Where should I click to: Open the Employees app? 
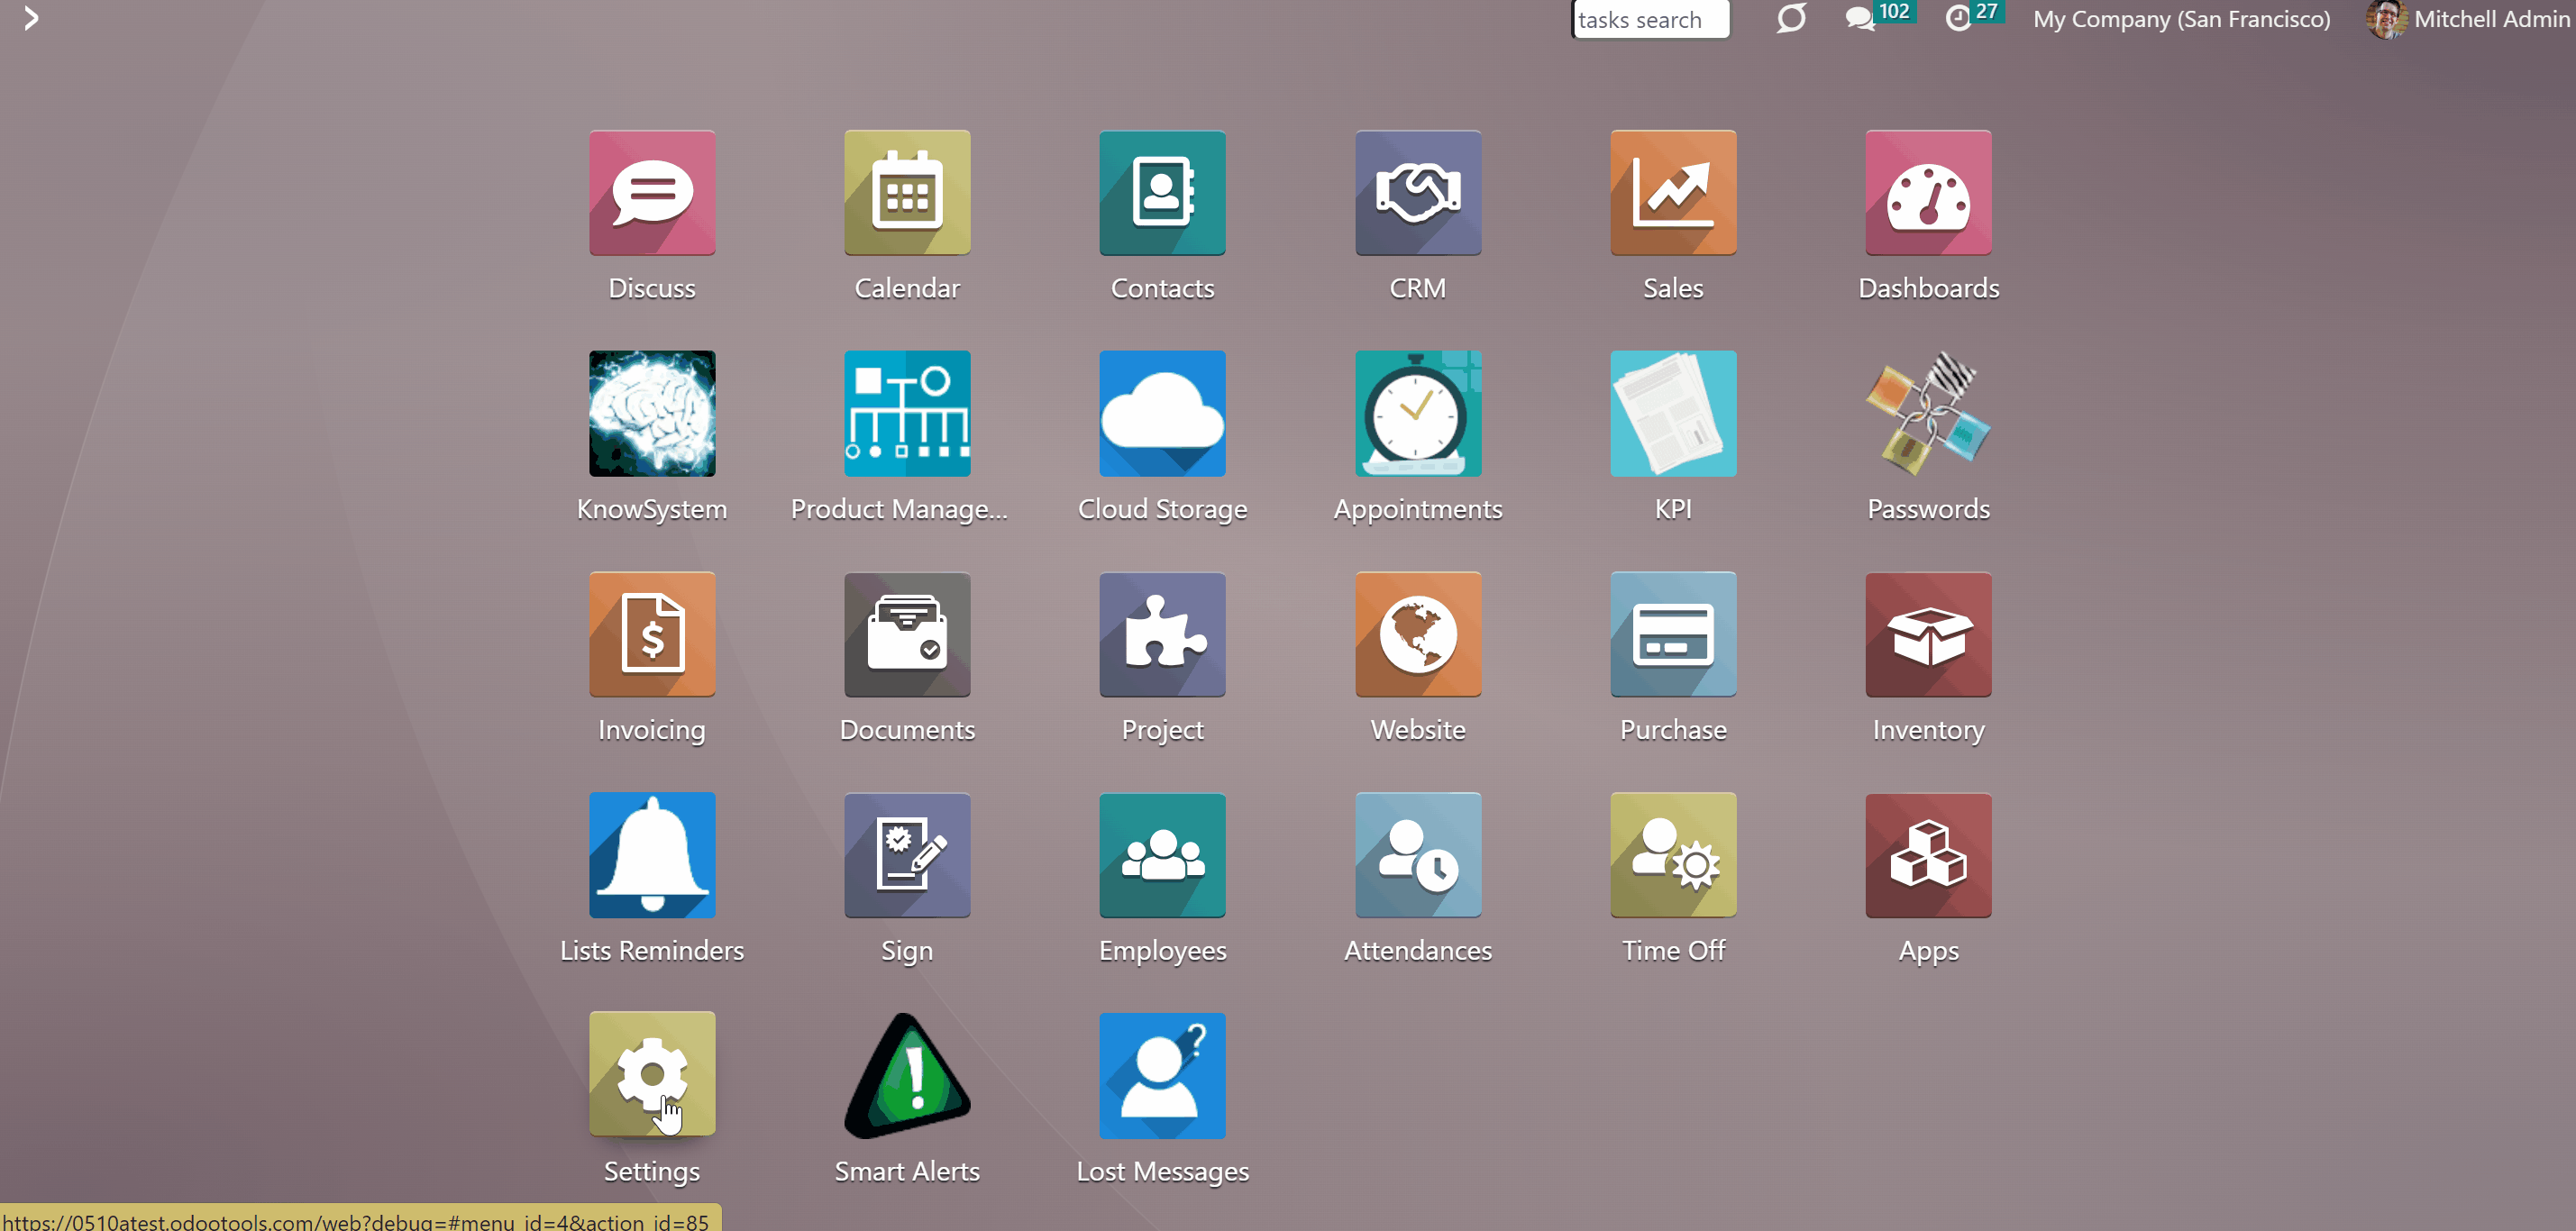click(x=1162, y=855)
